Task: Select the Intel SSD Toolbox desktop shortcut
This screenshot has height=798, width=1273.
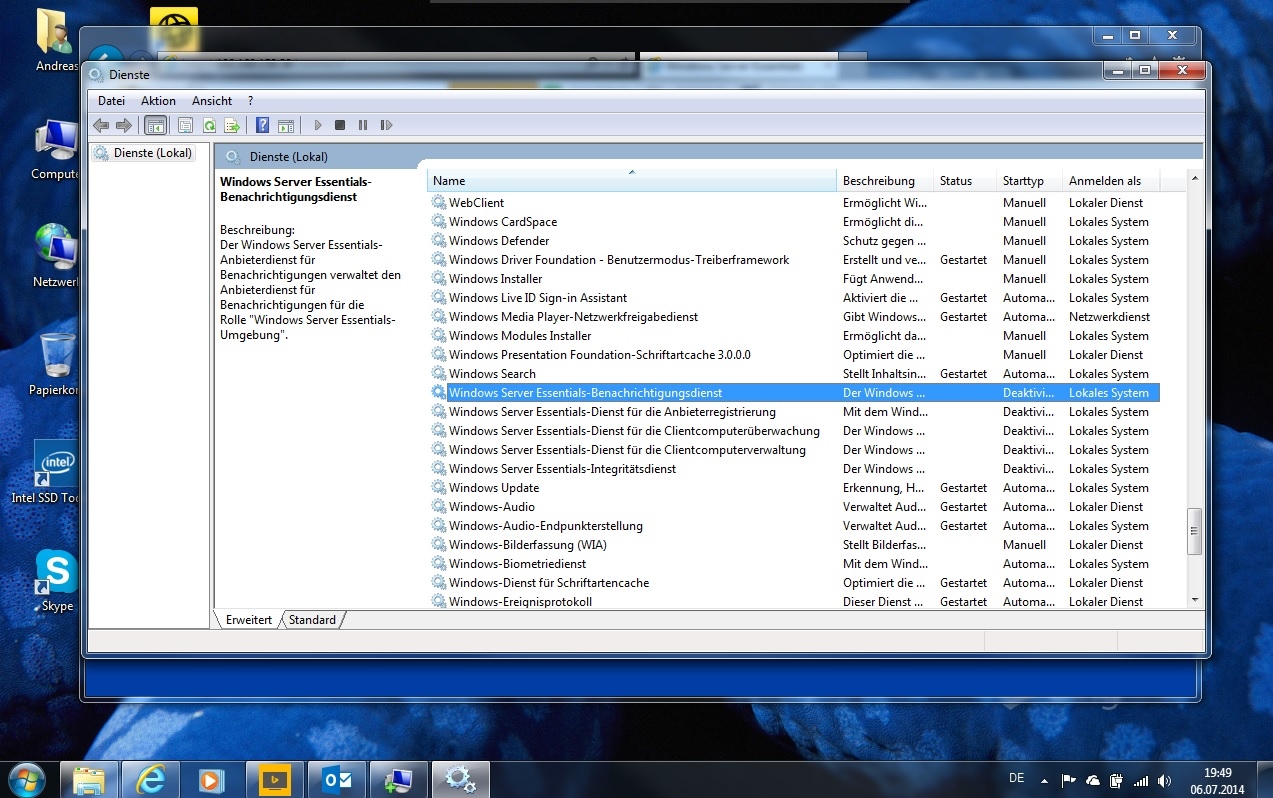Action: pyautogui.click(x=56, y=472)
